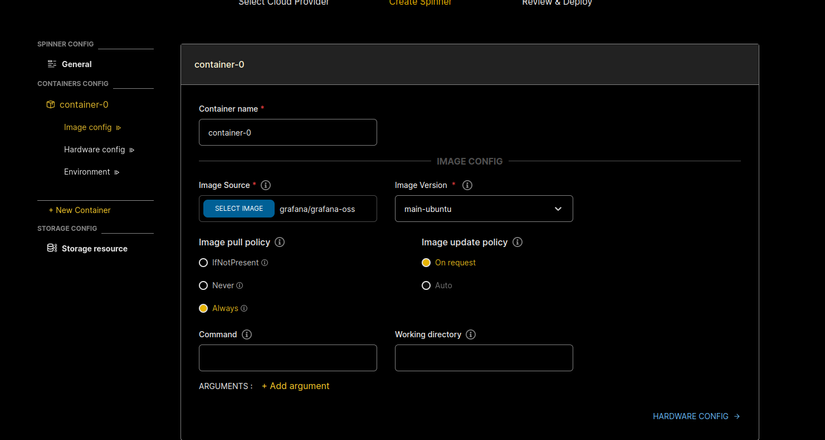Screen dimensions: 825x440
Task: Proceed to HARDWARE CONFIG
Action: [697, 416]
